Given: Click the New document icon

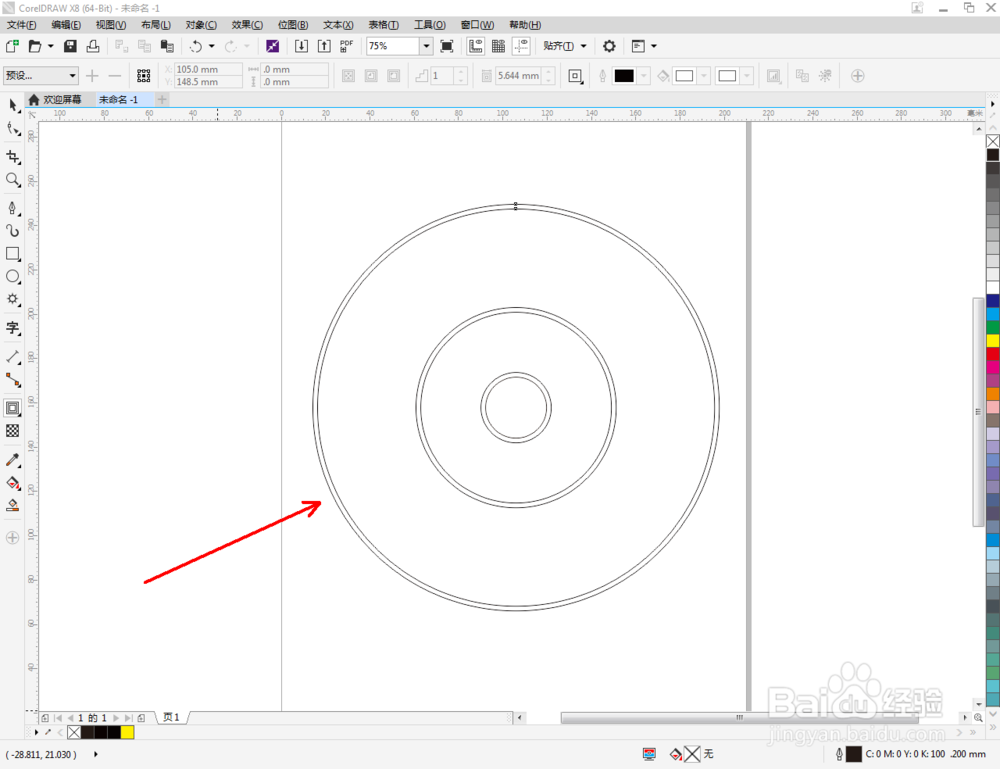Looking at the screenshot, I should (x=12, y=46).
